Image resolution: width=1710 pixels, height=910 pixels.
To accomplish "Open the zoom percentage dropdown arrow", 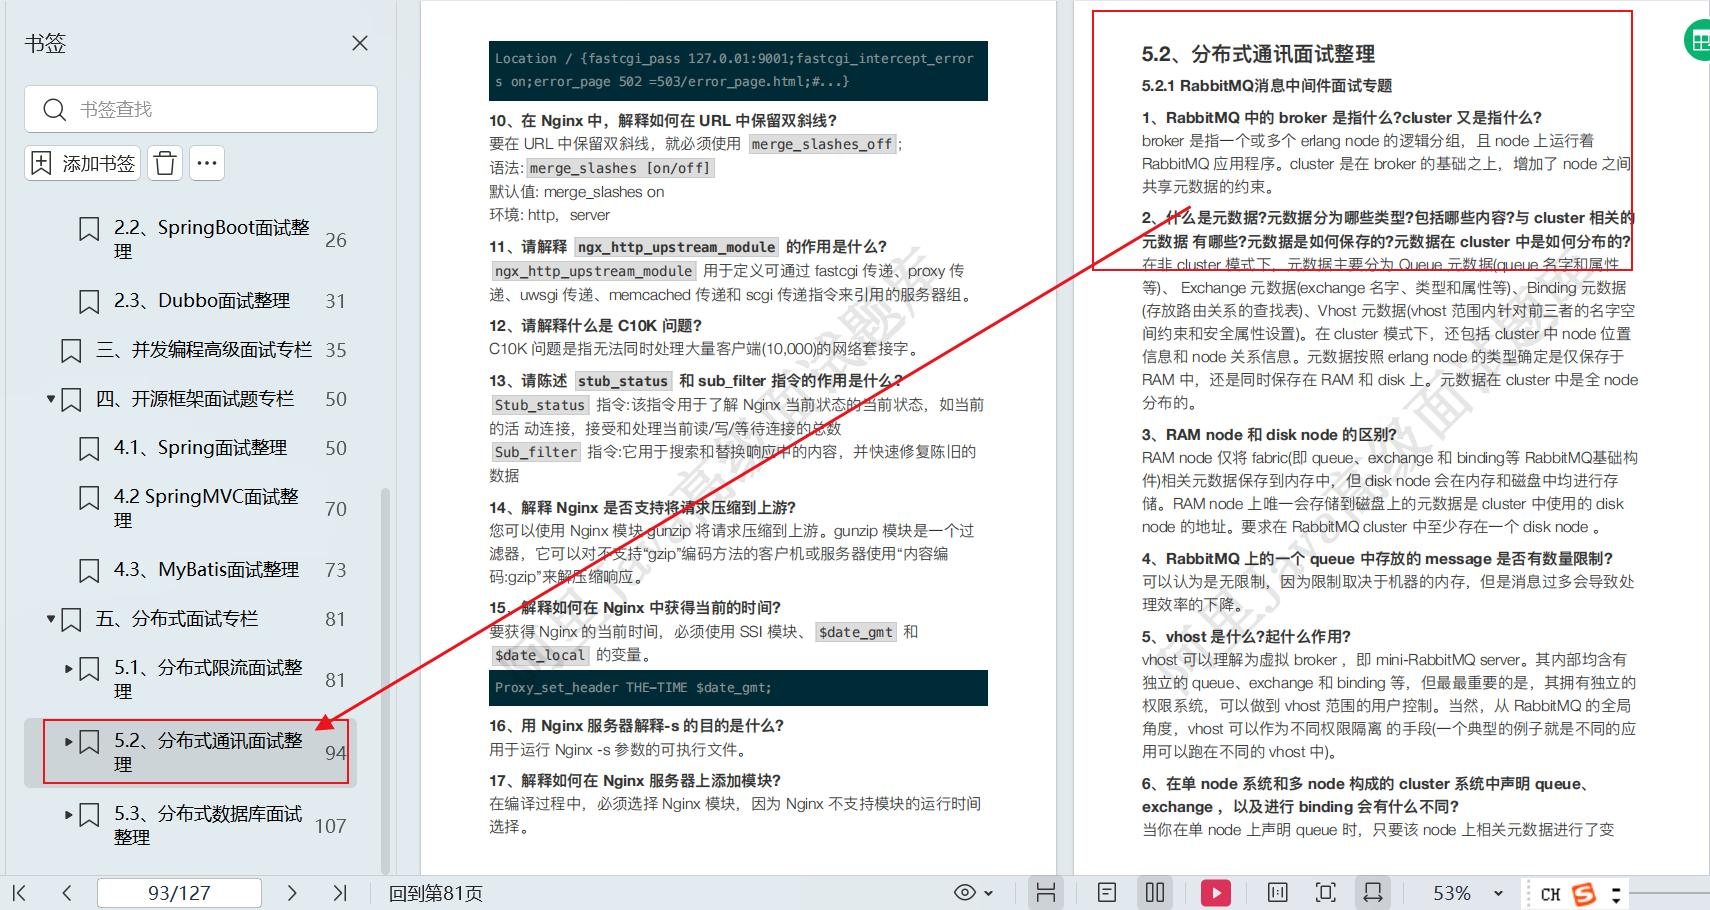I will coord(1498,893).
